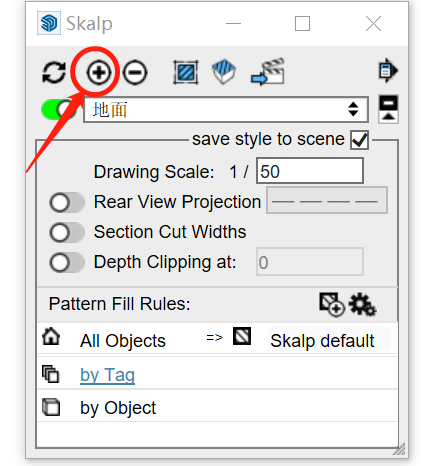Enable Rear View Projection toggle
This screenshot has height=466, width=425.
pyautogui.click(x=67, y=202)
